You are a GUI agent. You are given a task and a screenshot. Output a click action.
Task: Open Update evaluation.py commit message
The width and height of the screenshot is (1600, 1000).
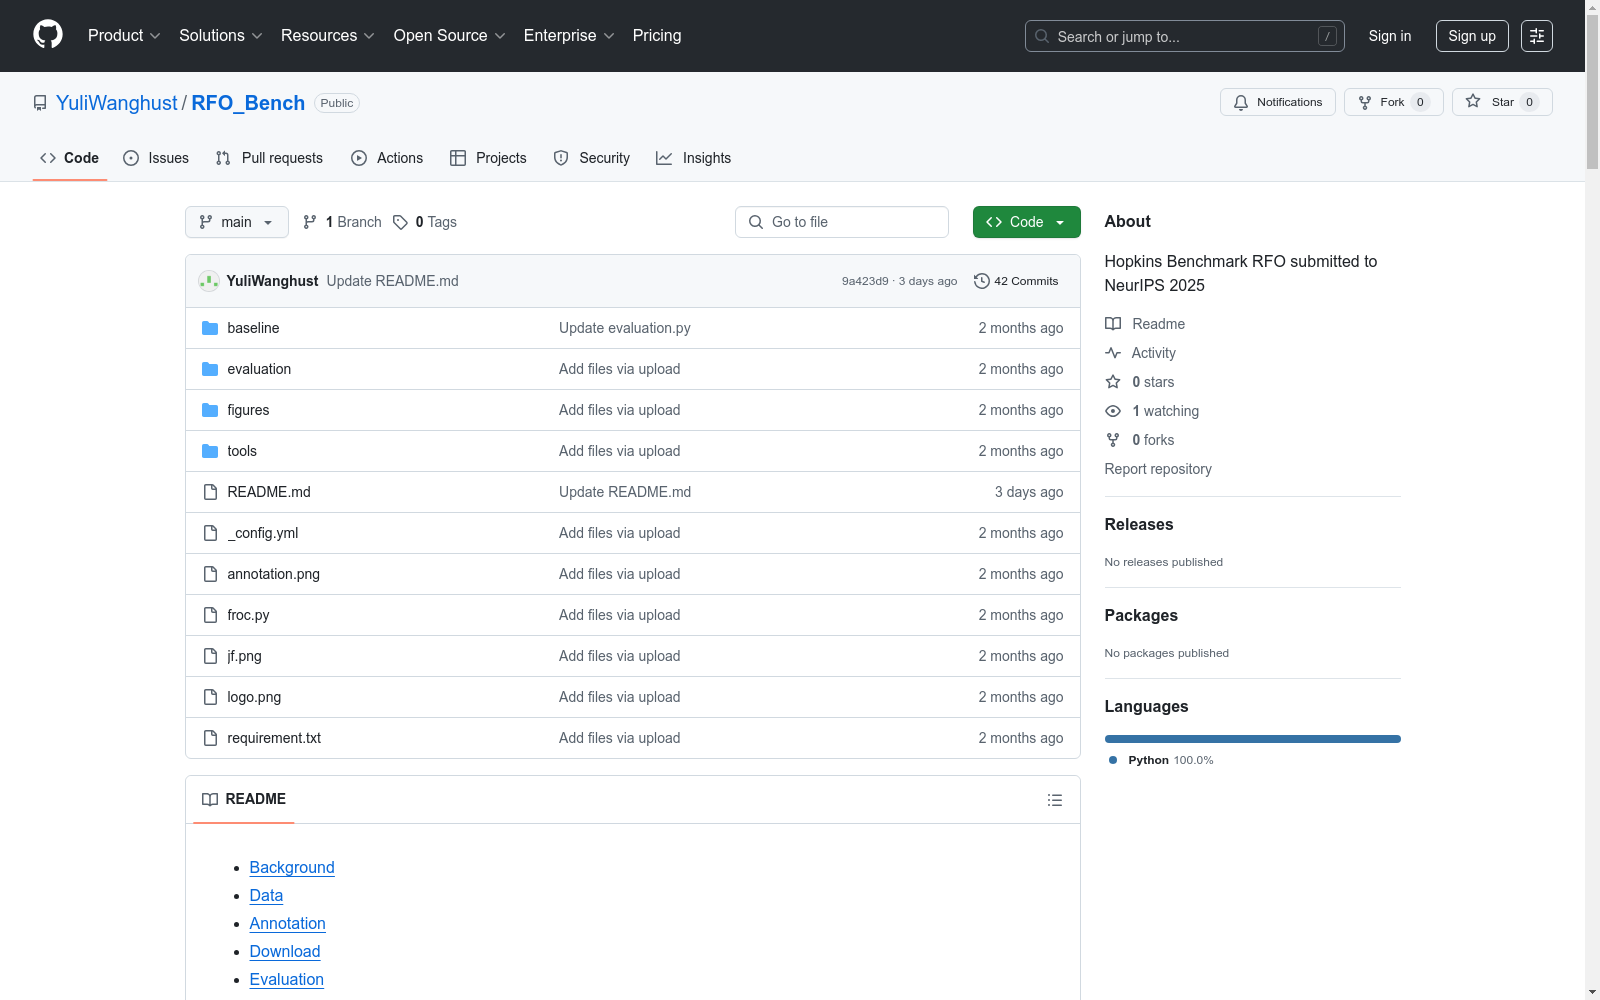tap(625, 328)
